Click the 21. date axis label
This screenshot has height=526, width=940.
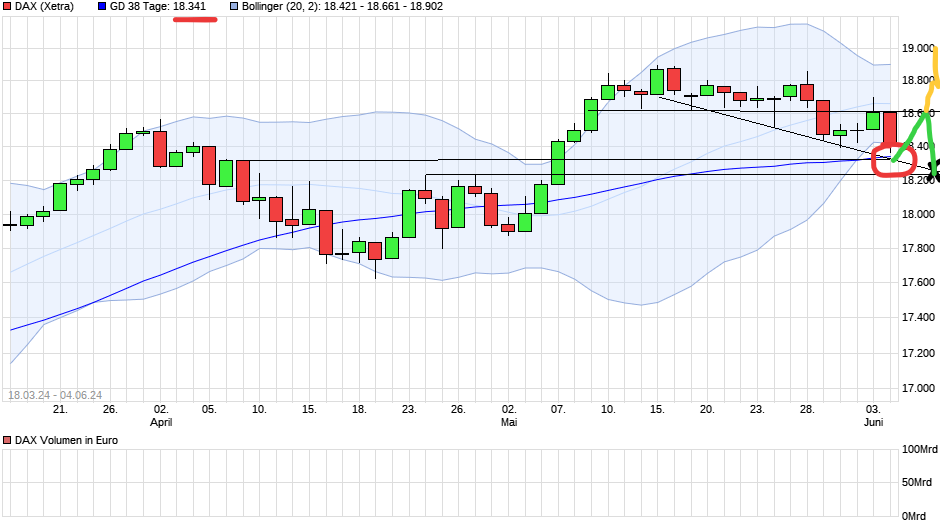pyautogui.click(x=60, y=409)
